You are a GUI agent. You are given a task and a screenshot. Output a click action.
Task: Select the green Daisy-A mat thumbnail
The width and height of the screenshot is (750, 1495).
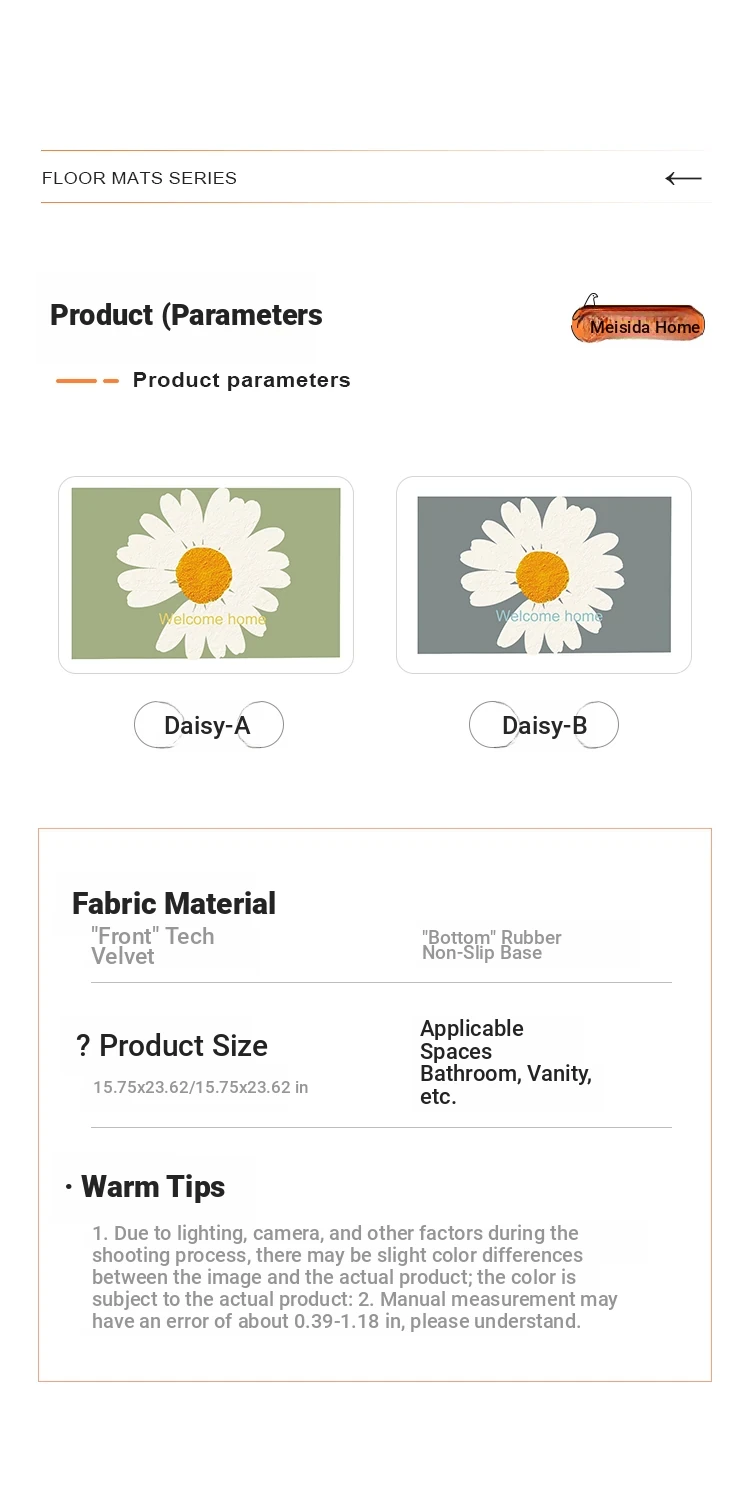[206, 574]
